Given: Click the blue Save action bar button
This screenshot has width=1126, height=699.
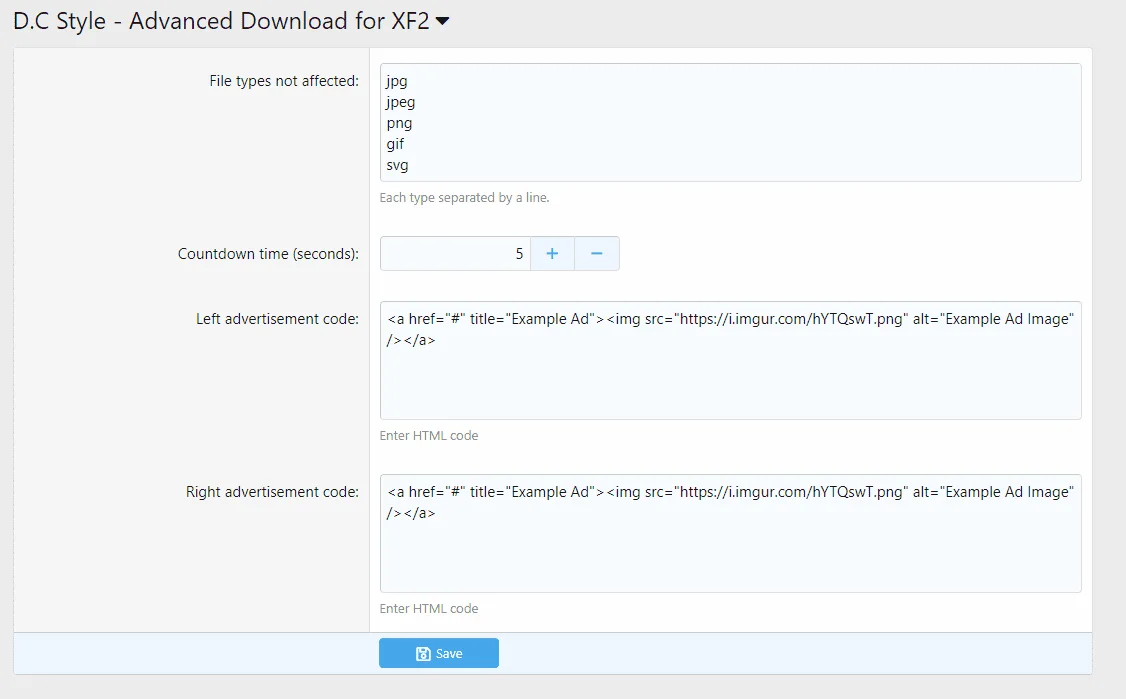Looking at the screenshot, I should [x=438, y=653].
